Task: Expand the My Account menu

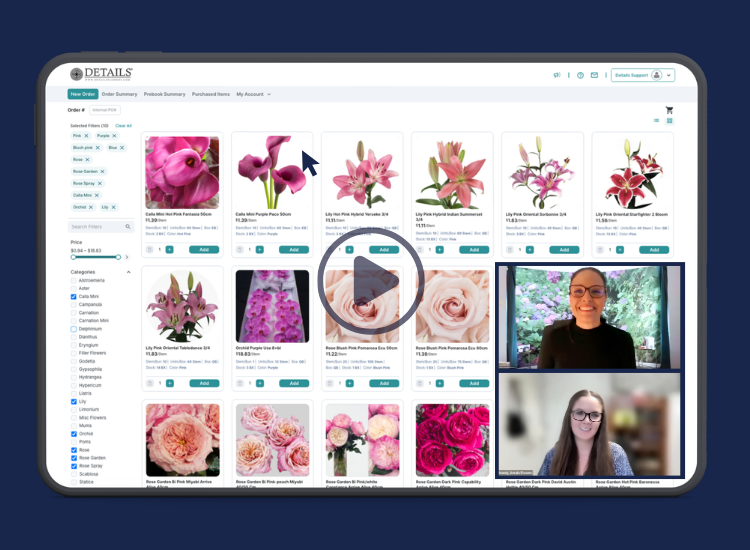Action: [253, 94]
